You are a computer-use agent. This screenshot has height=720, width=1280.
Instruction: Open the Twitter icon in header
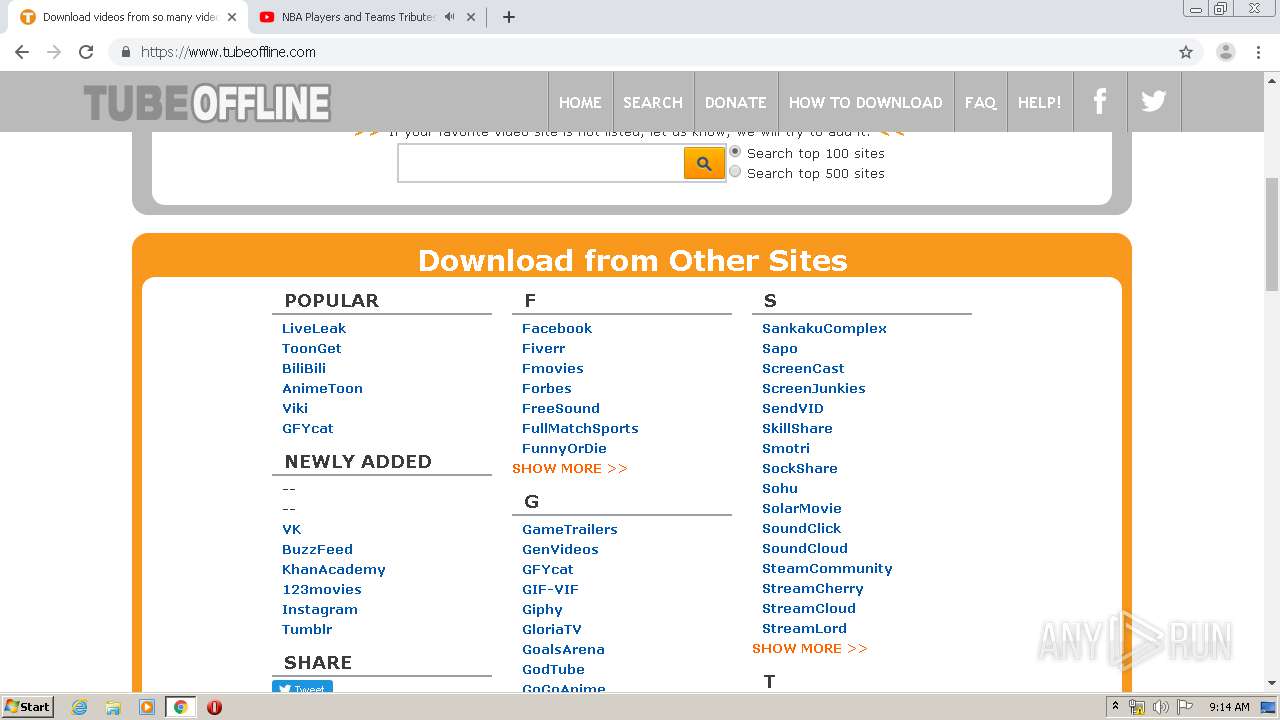pos(1154,101)
